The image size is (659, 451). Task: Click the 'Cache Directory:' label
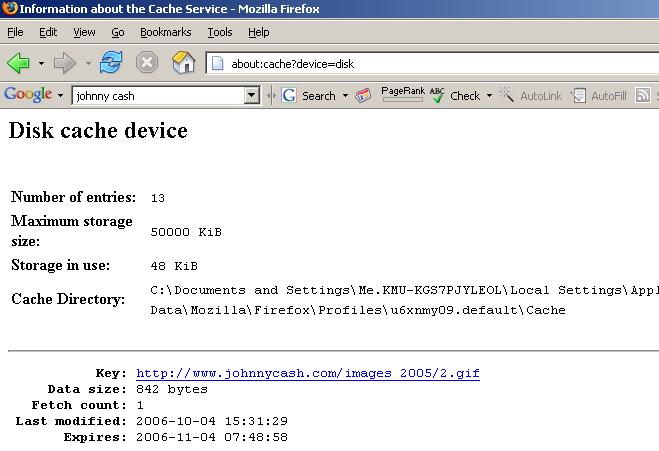coord(68,299)
